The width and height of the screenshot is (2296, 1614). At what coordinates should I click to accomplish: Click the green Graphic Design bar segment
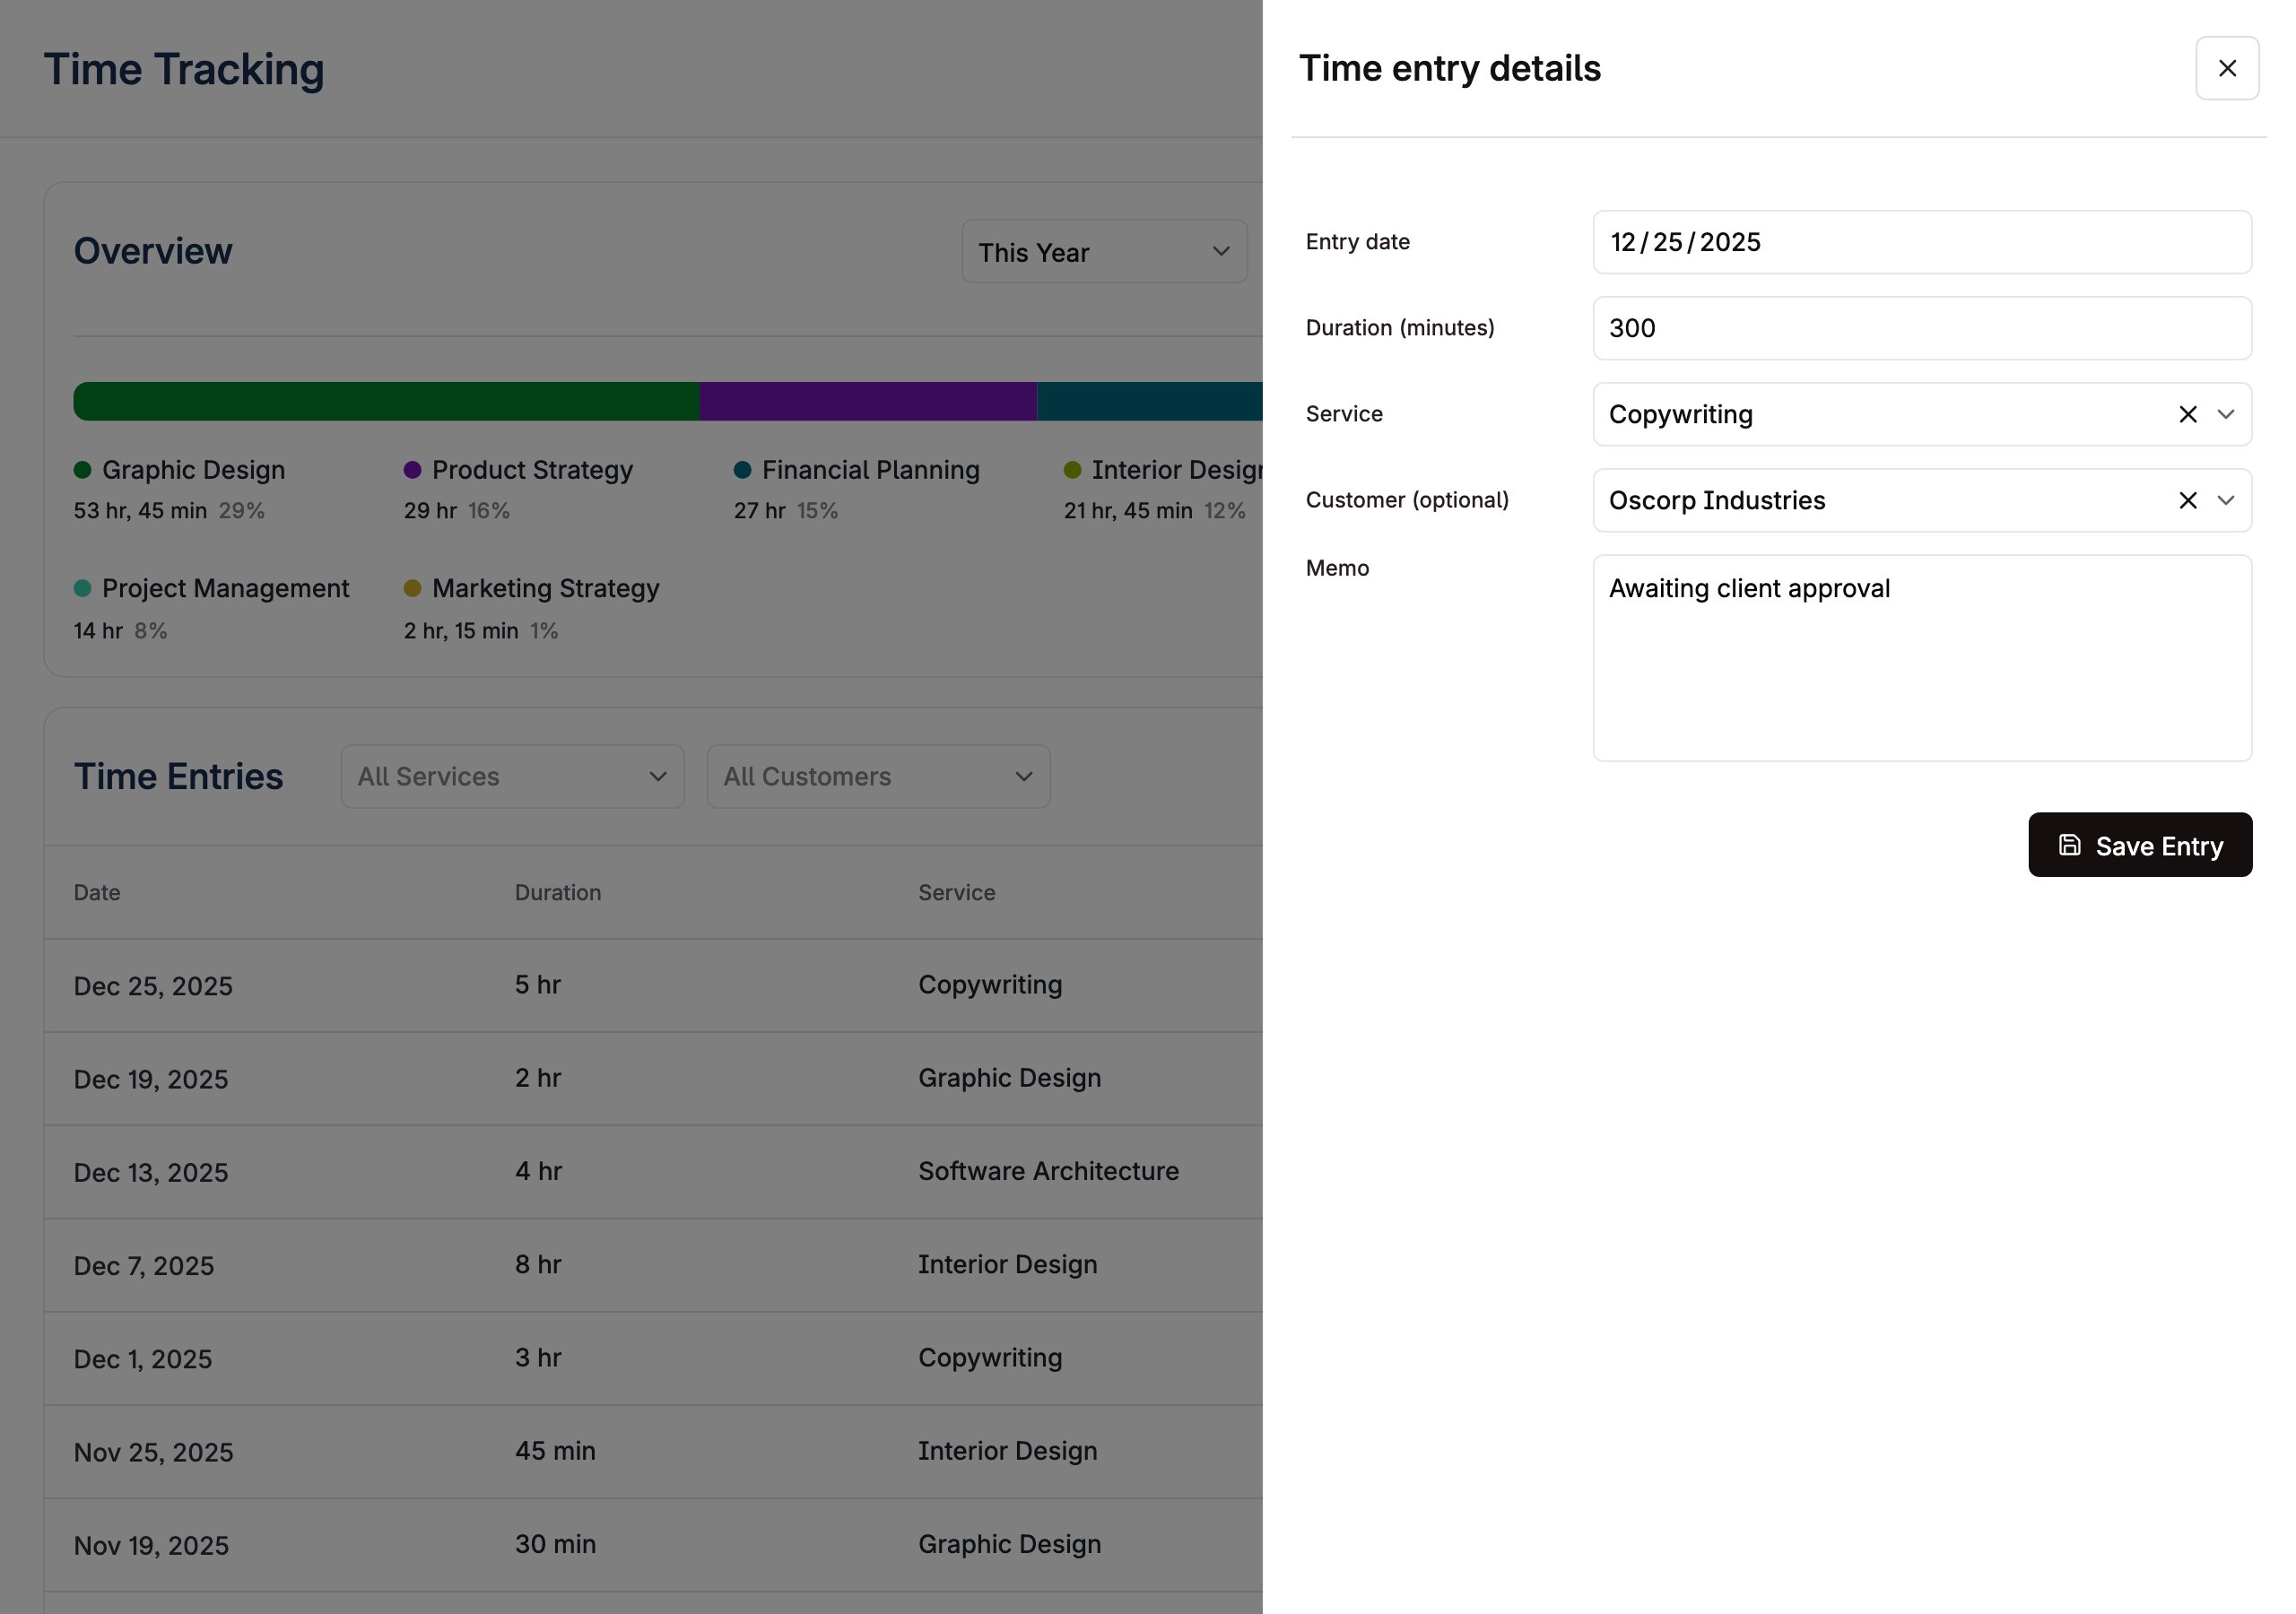click(x=386, y=401)
